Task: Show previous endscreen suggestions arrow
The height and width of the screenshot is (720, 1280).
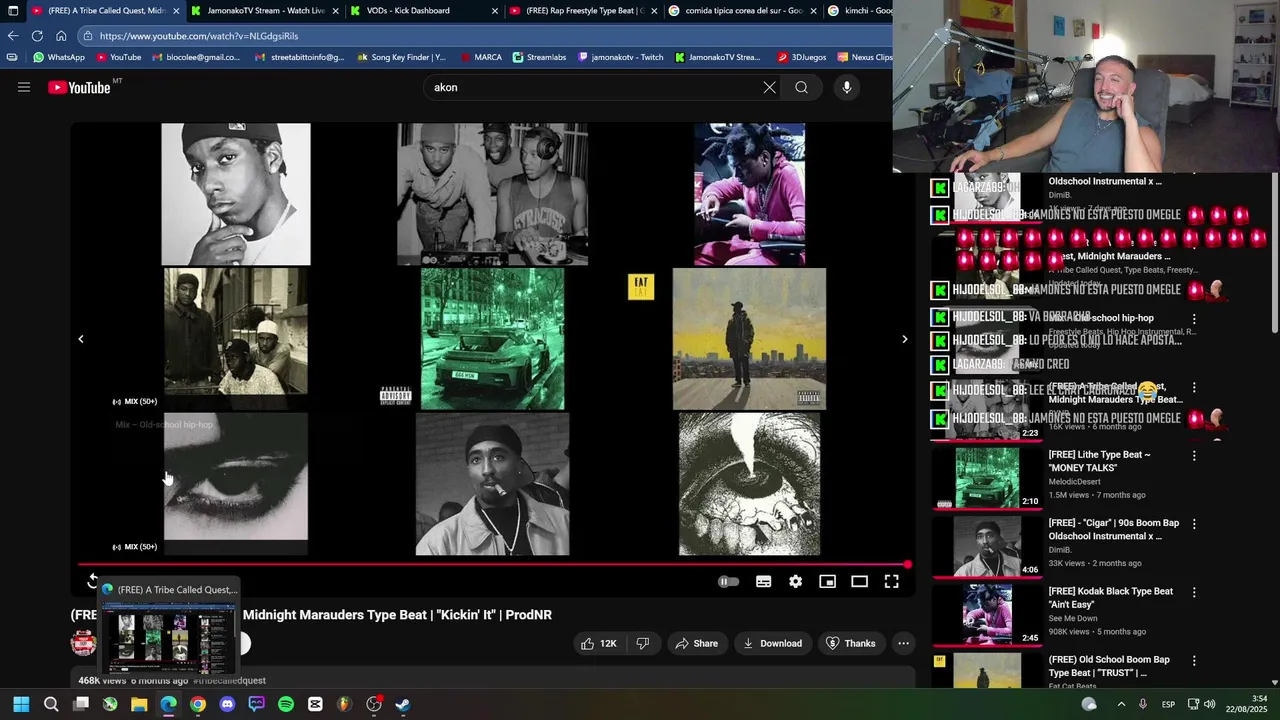Action: point(81,339)
